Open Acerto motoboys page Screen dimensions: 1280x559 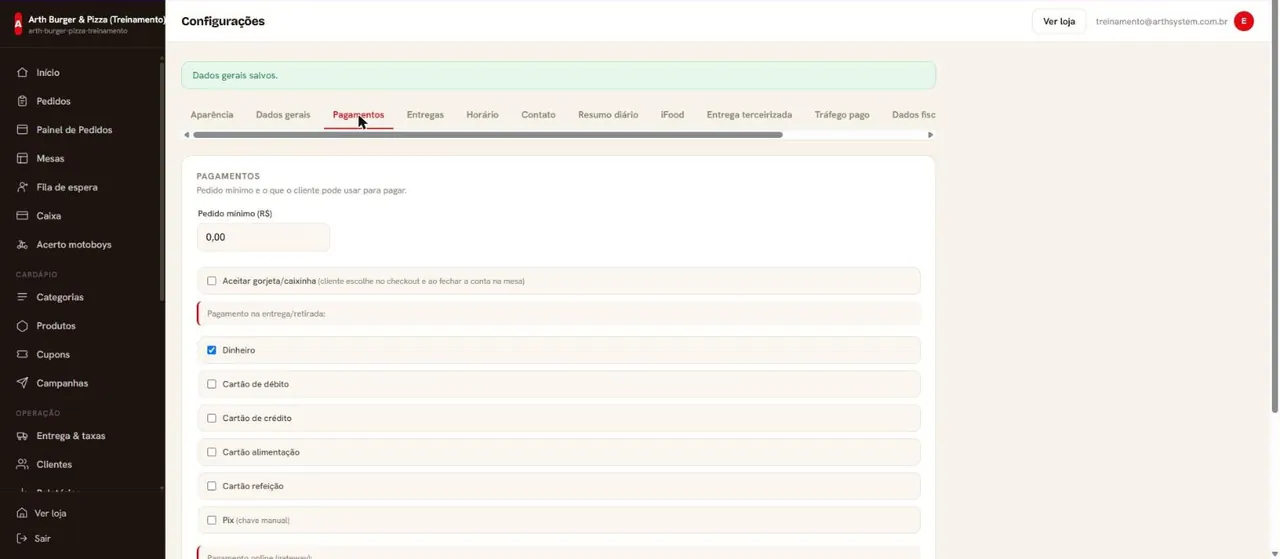(74, 244)
